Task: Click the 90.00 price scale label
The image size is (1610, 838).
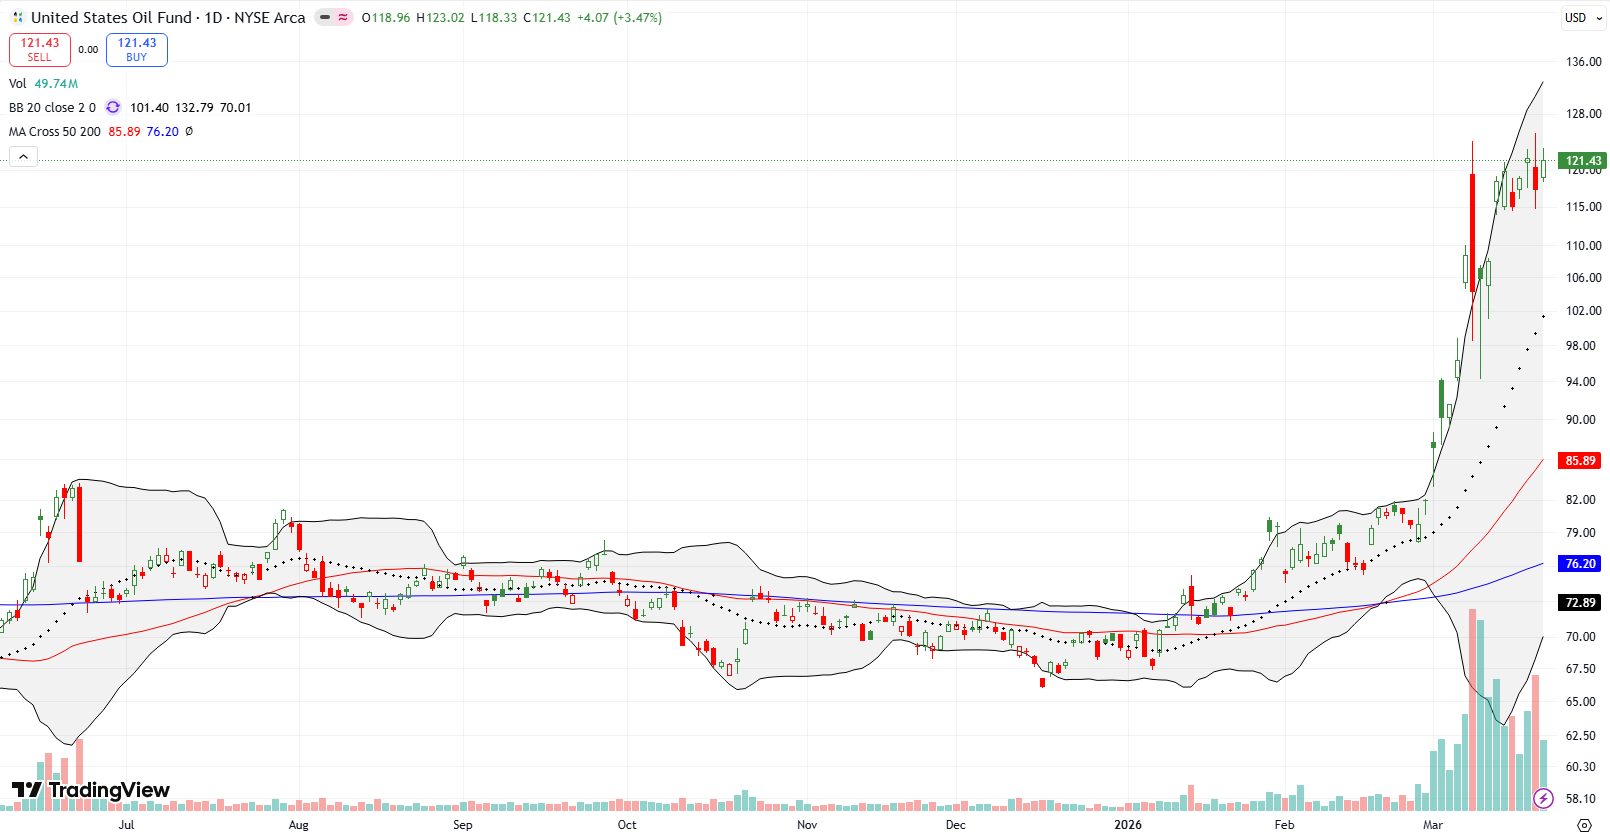Action: 1580,419
